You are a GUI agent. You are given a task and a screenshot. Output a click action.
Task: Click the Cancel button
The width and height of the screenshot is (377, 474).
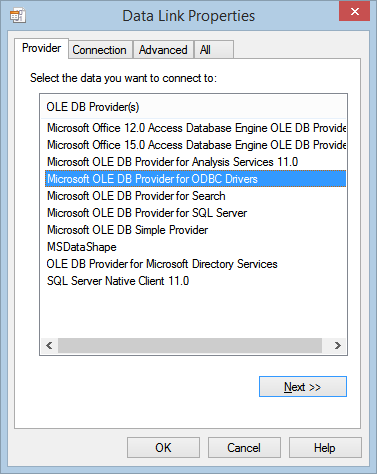[244, 448]
